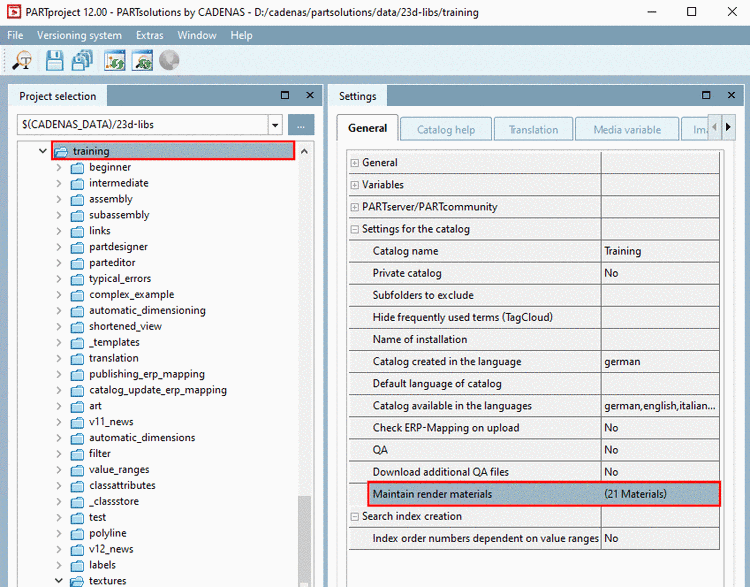Click the first green-arrows window toolbar icon
The height and width of the screenshot is (587, 750).
(x=114, y=61)
